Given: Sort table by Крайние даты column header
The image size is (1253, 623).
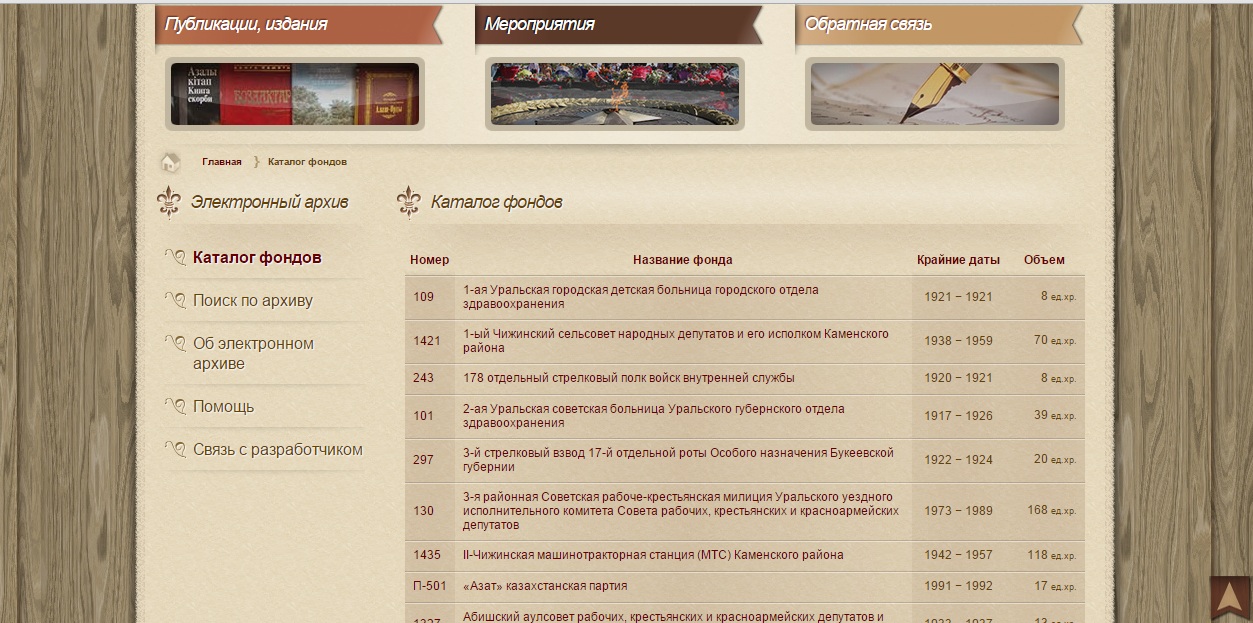Looking at the screenshot, I should [x=957, y=260].
